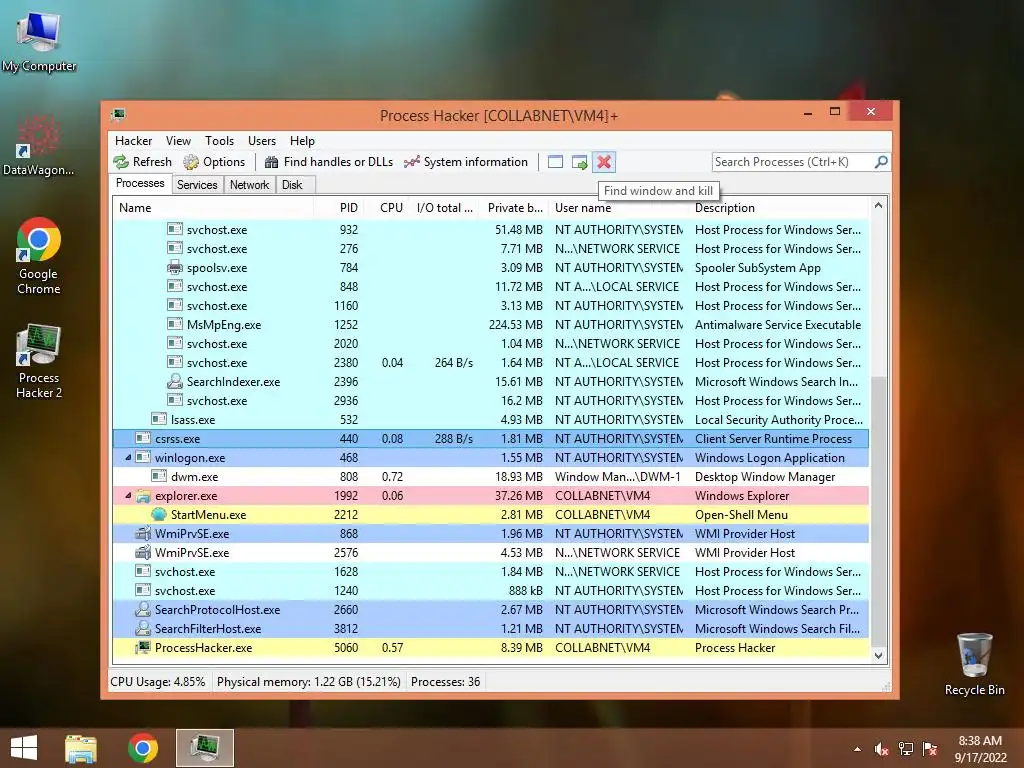Select the DataWagon desktop shortcut
The height and width of the screenshot is (768, 1024).
[x=39, y=145]
